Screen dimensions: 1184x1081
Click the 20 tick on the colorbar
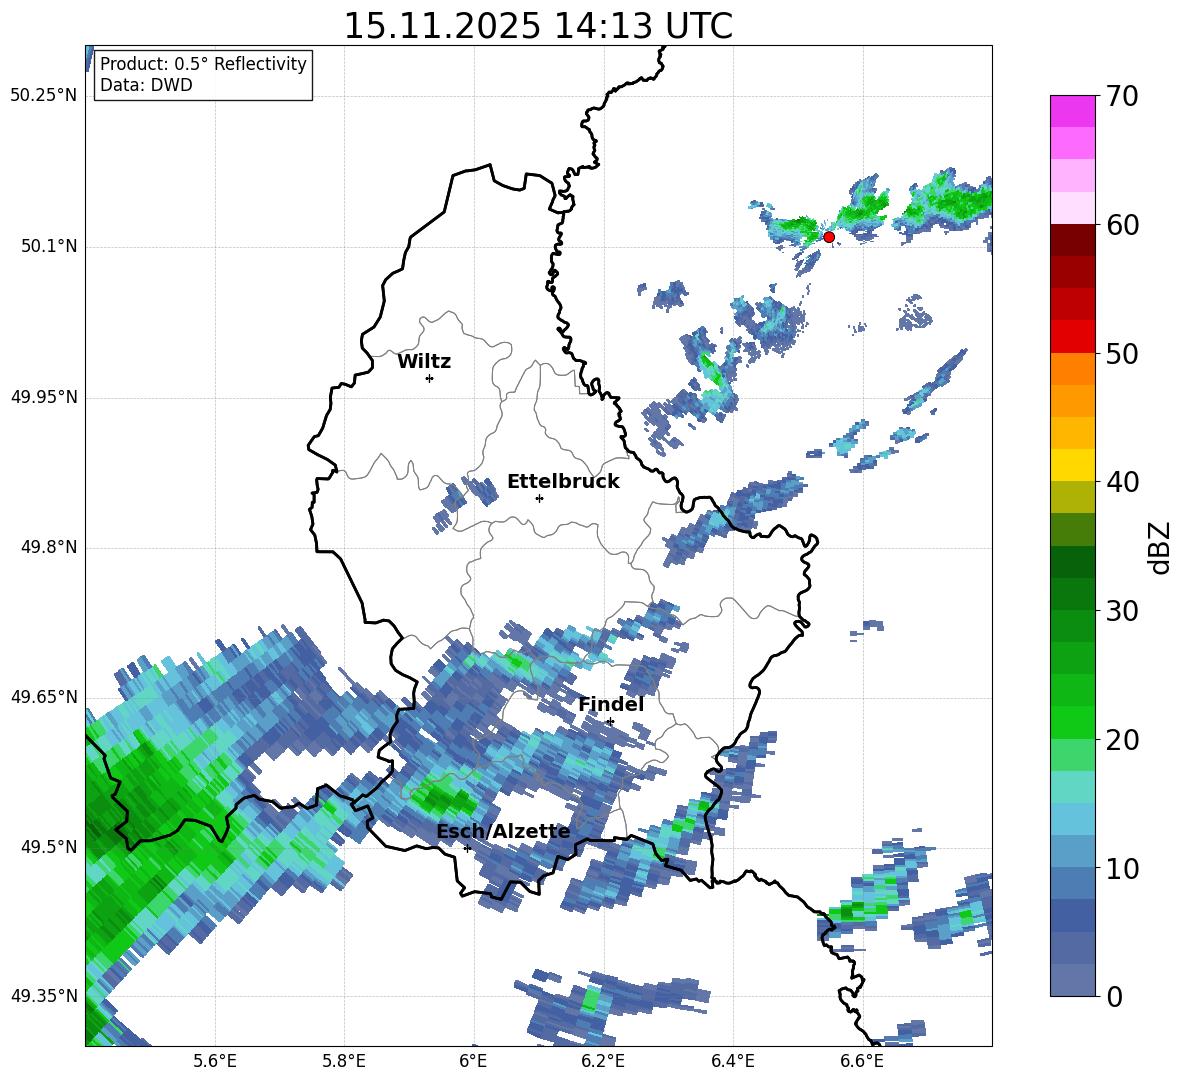coord(1122,740)
